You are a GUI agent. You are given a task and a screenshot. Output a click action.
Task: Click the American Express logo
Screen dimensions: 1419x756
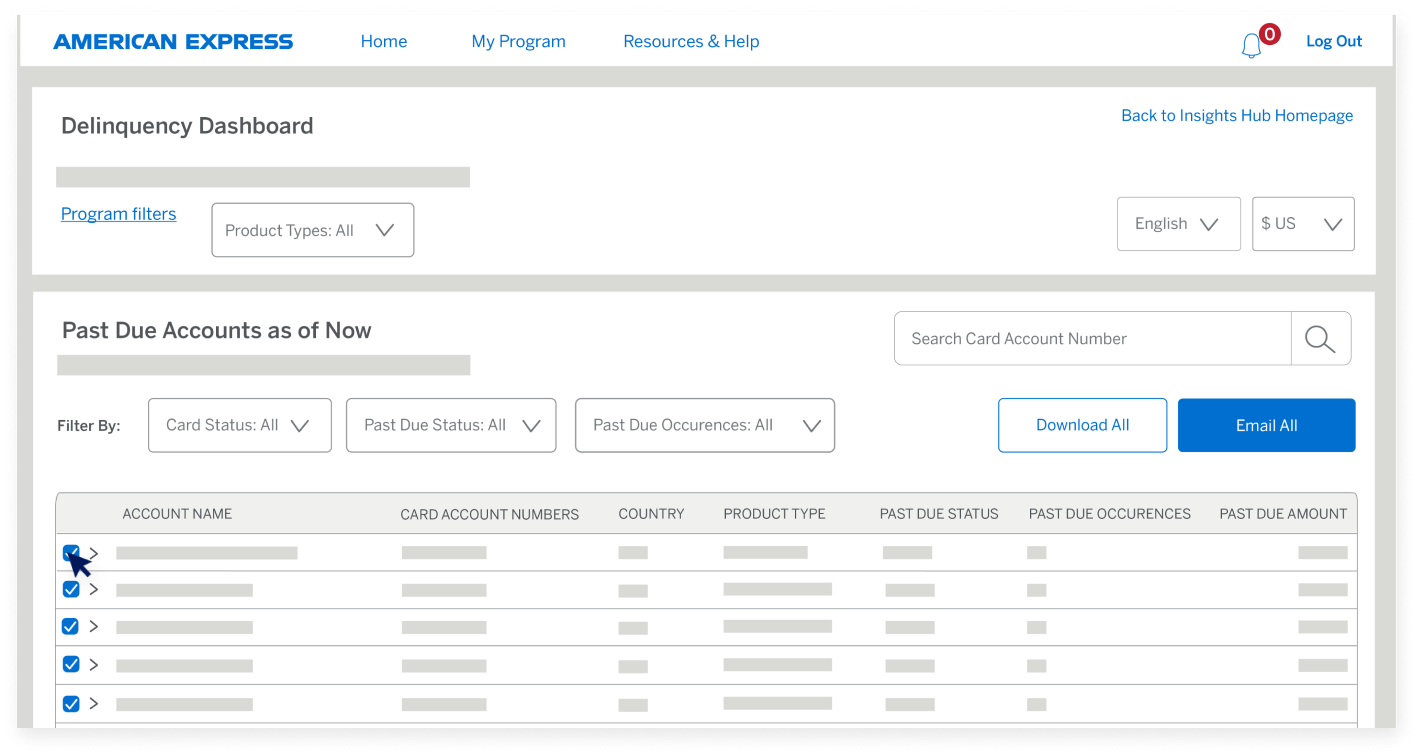pos(172,41)
